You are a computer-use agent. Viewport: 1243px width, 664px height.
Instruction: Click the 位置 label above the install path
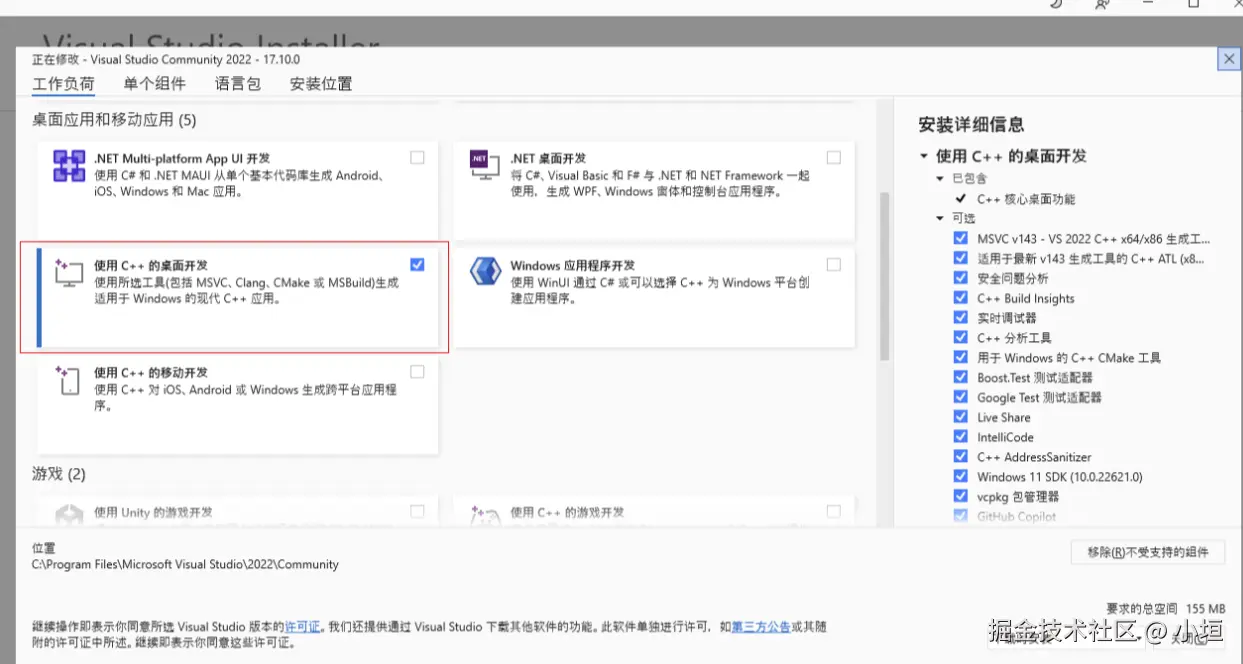[x=44, y=548]
